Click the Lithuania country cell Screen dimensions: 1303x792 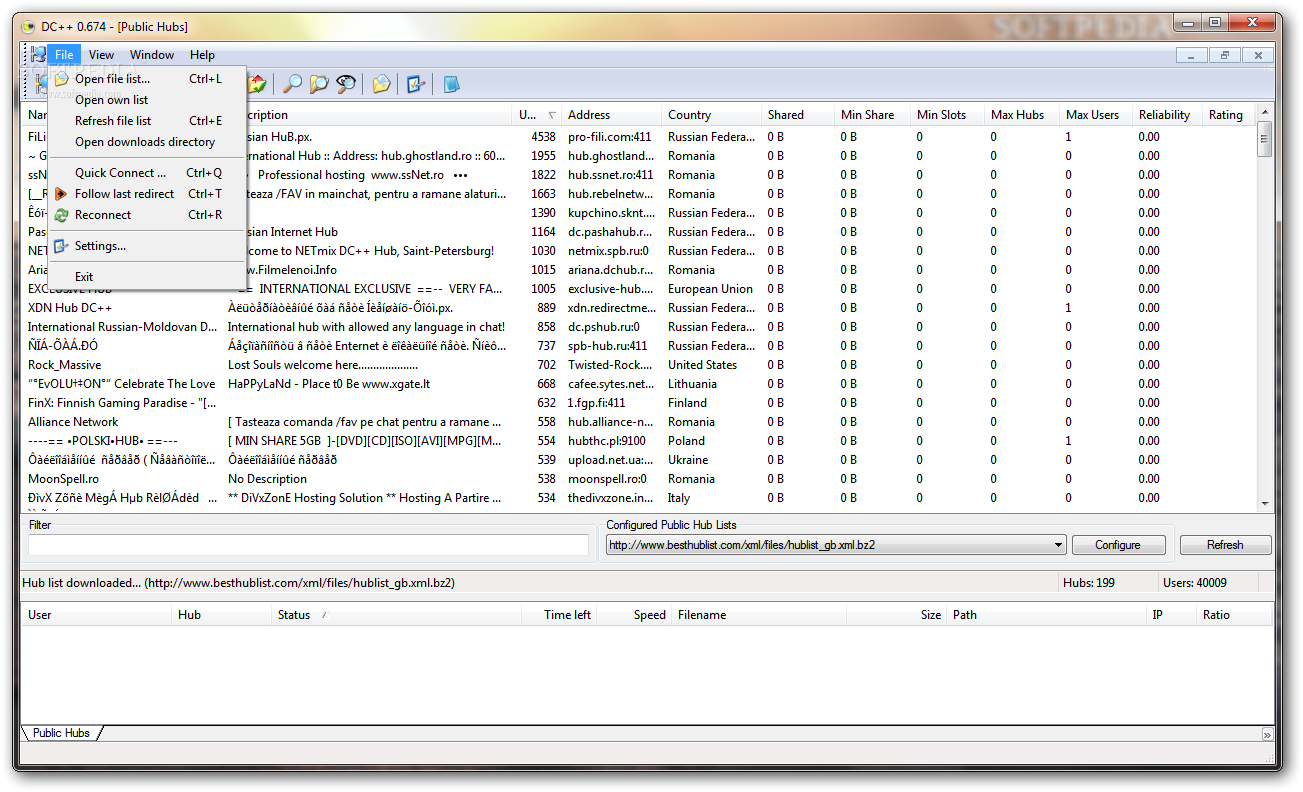click(x=692, y=384)
